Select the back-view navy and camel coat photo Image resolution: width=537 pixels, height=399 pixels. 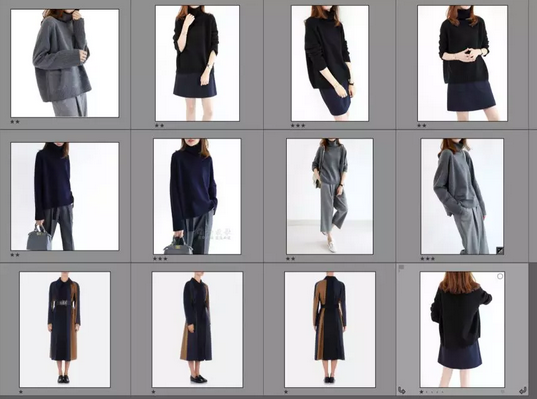[330, 329]
